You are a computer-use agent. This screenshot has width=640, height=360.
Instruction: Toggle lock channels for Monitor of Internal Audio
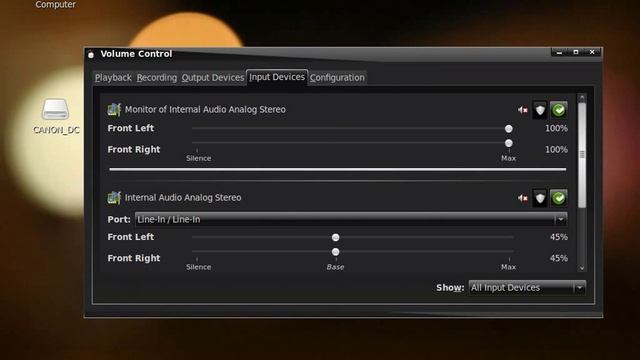coord(540,110)
